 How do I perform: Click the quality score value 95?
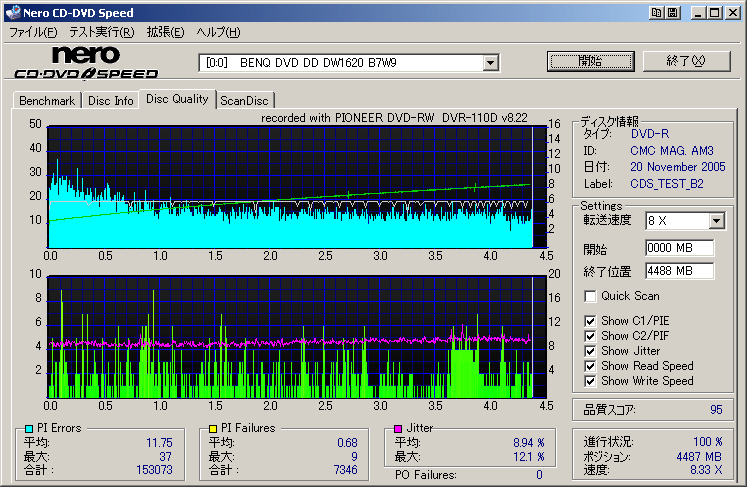pyautogui.click(x=716, y=410)
